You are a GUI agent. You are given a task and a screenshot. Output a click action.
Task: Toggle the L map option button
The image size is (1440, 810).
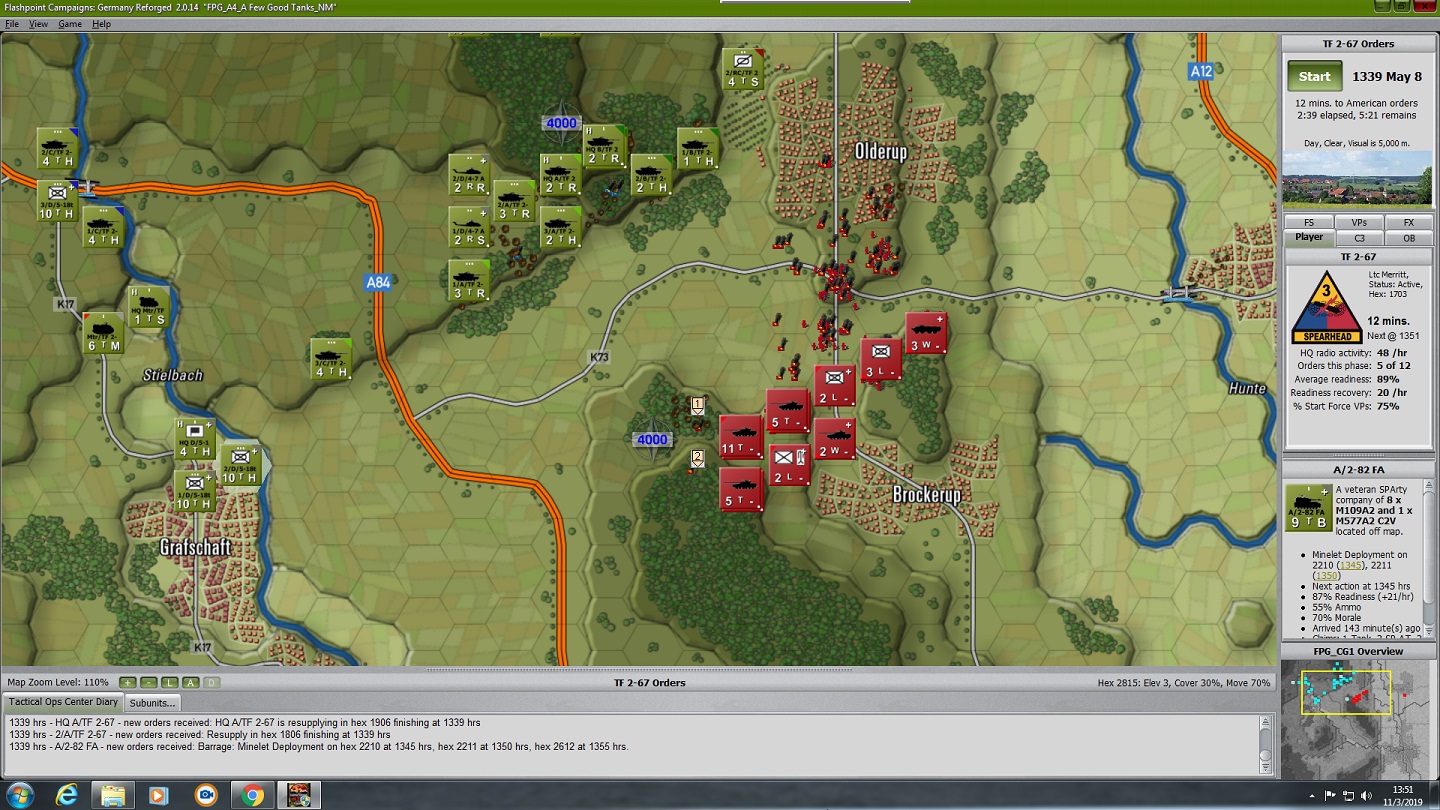(x=170, y=683)
